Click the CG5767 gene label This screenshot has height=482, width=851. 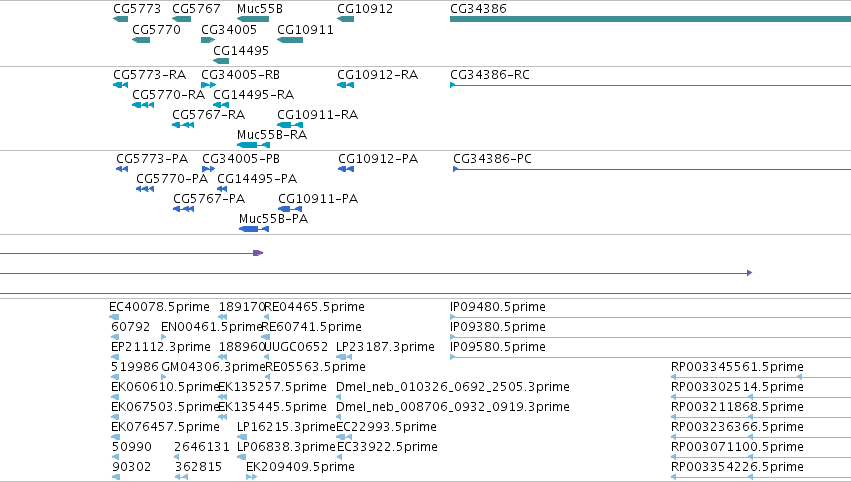click(196, 9)
